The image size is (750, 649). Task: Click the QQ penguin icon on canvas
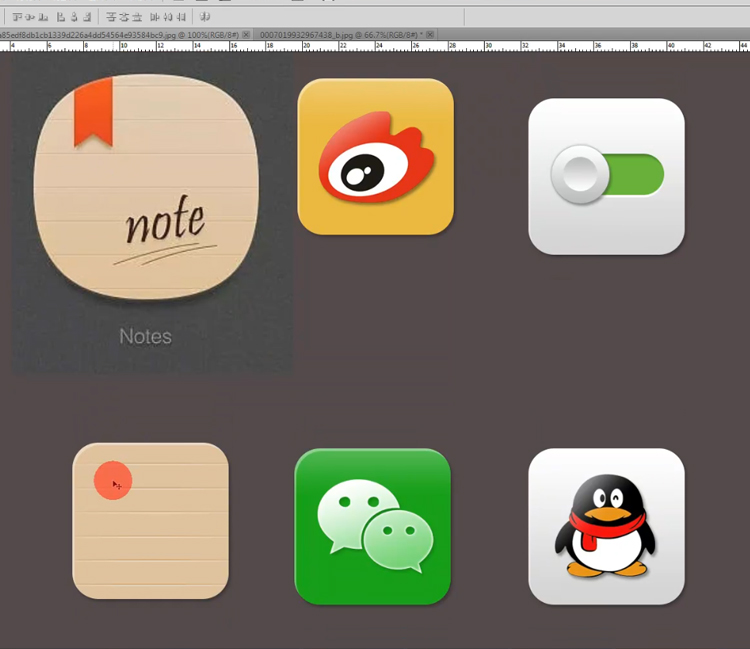(x=607, y=527)
